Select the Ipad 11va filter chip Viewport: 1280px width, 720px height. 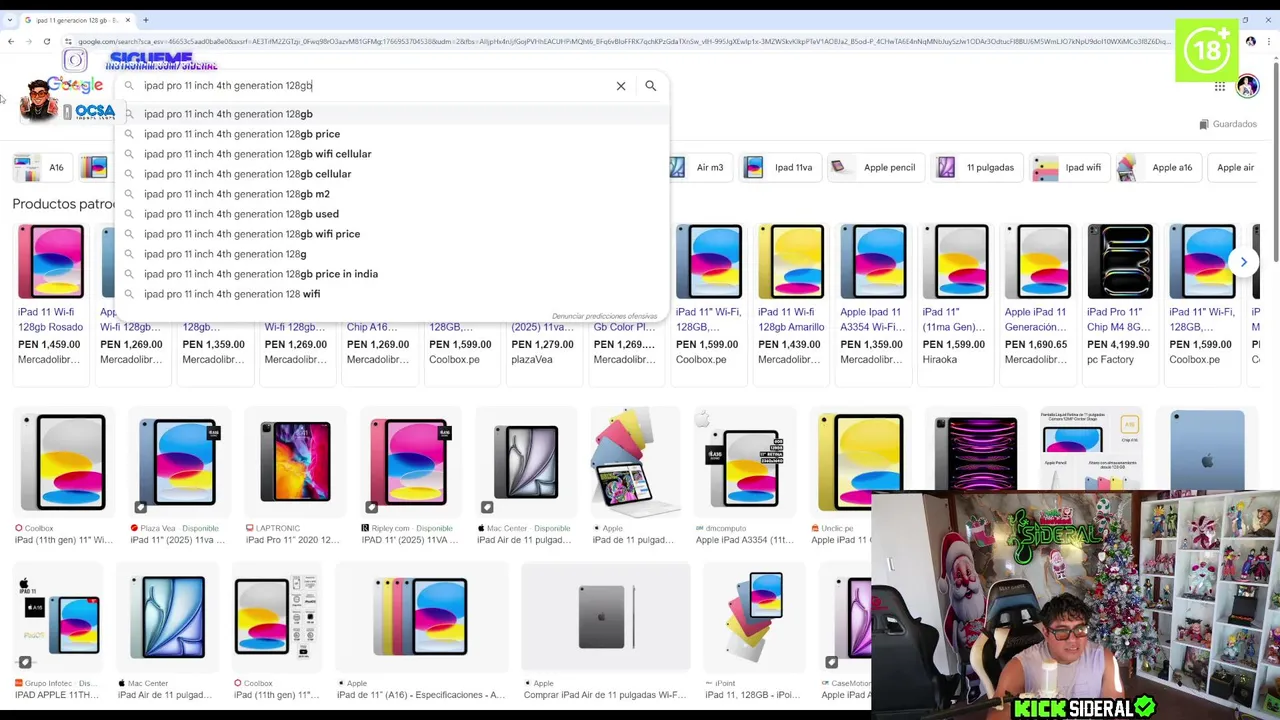[x=780, y=167]
